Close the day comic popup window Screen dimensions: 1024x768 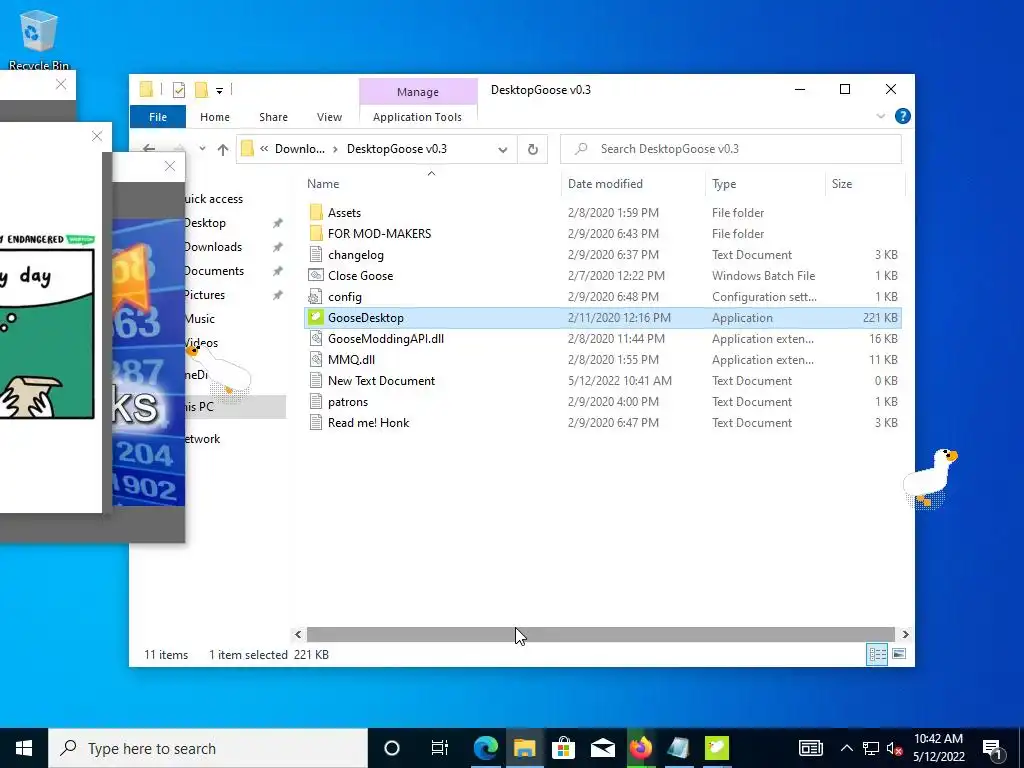(x=97, y=136)
